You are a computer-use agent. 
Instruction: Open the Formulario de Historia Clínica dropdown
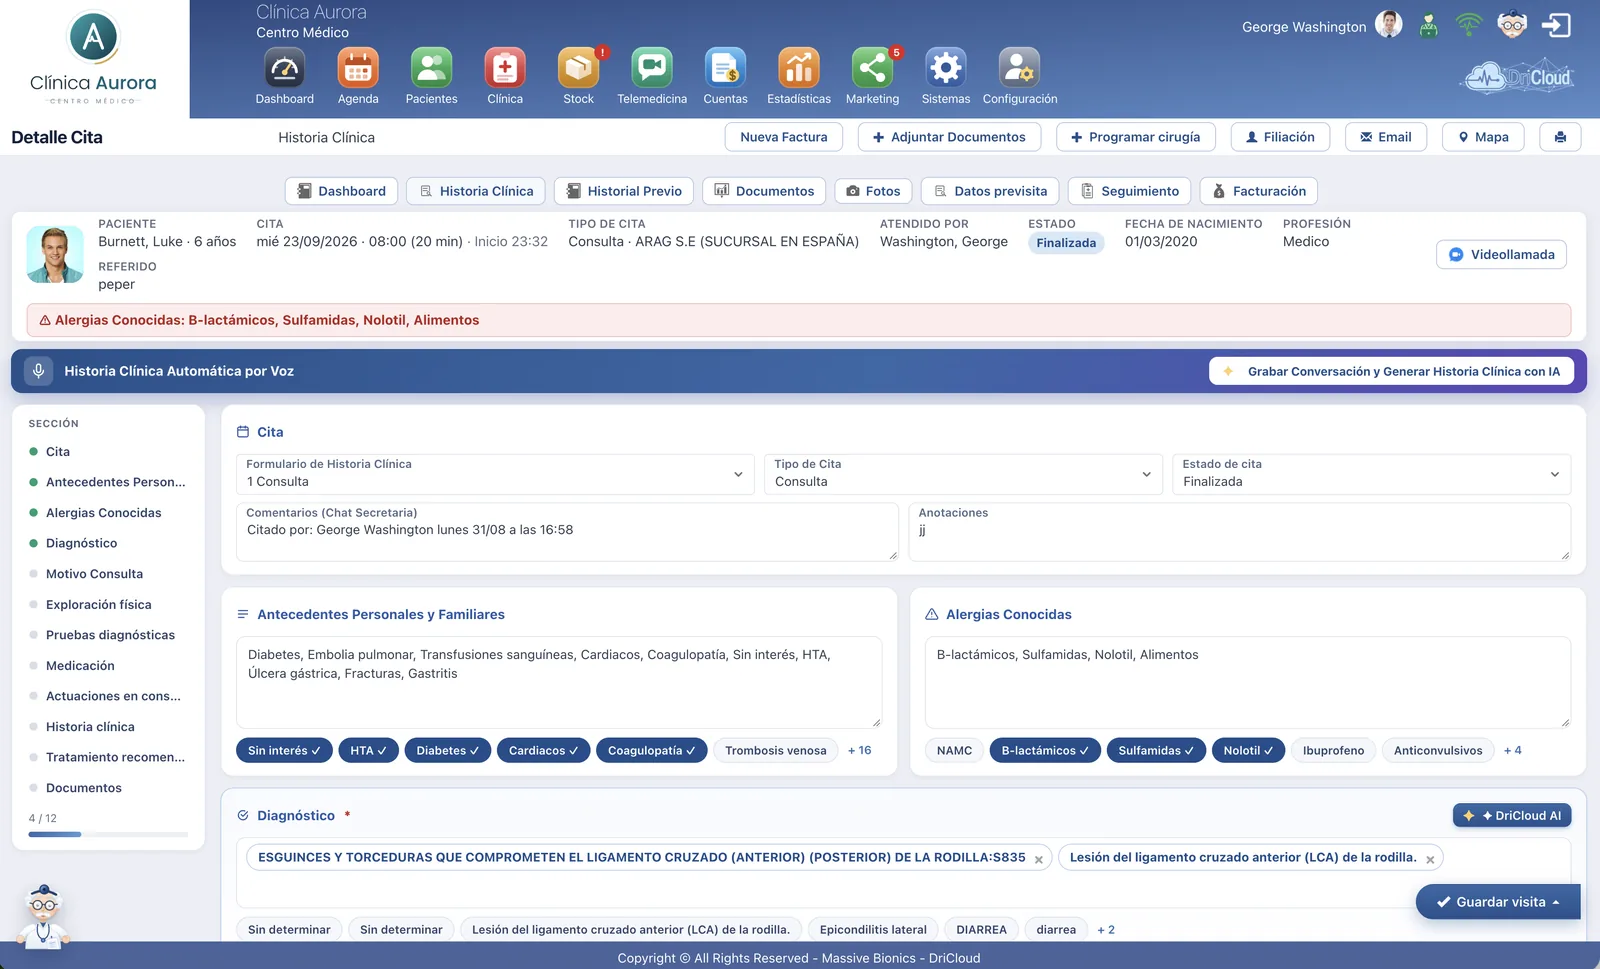495,474
